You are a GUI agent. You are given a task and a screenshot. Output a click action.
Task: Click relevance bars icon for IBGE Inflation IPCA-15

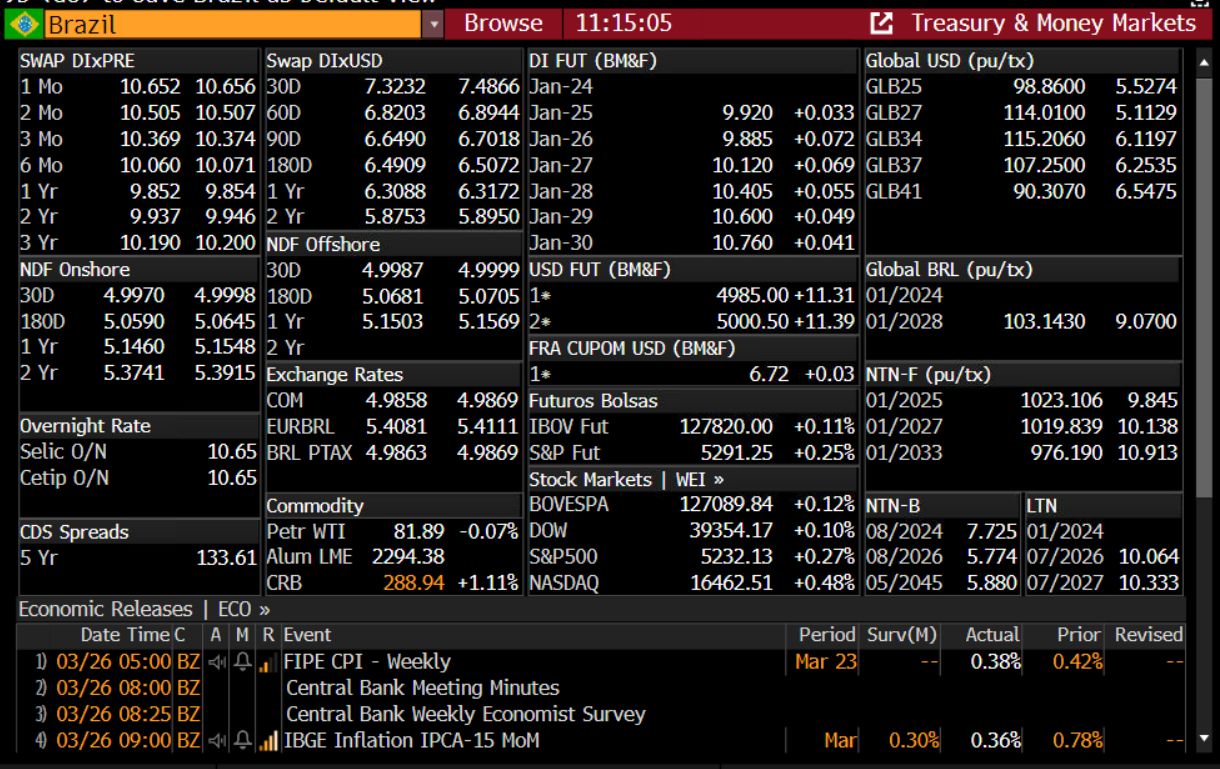point(268,741)
